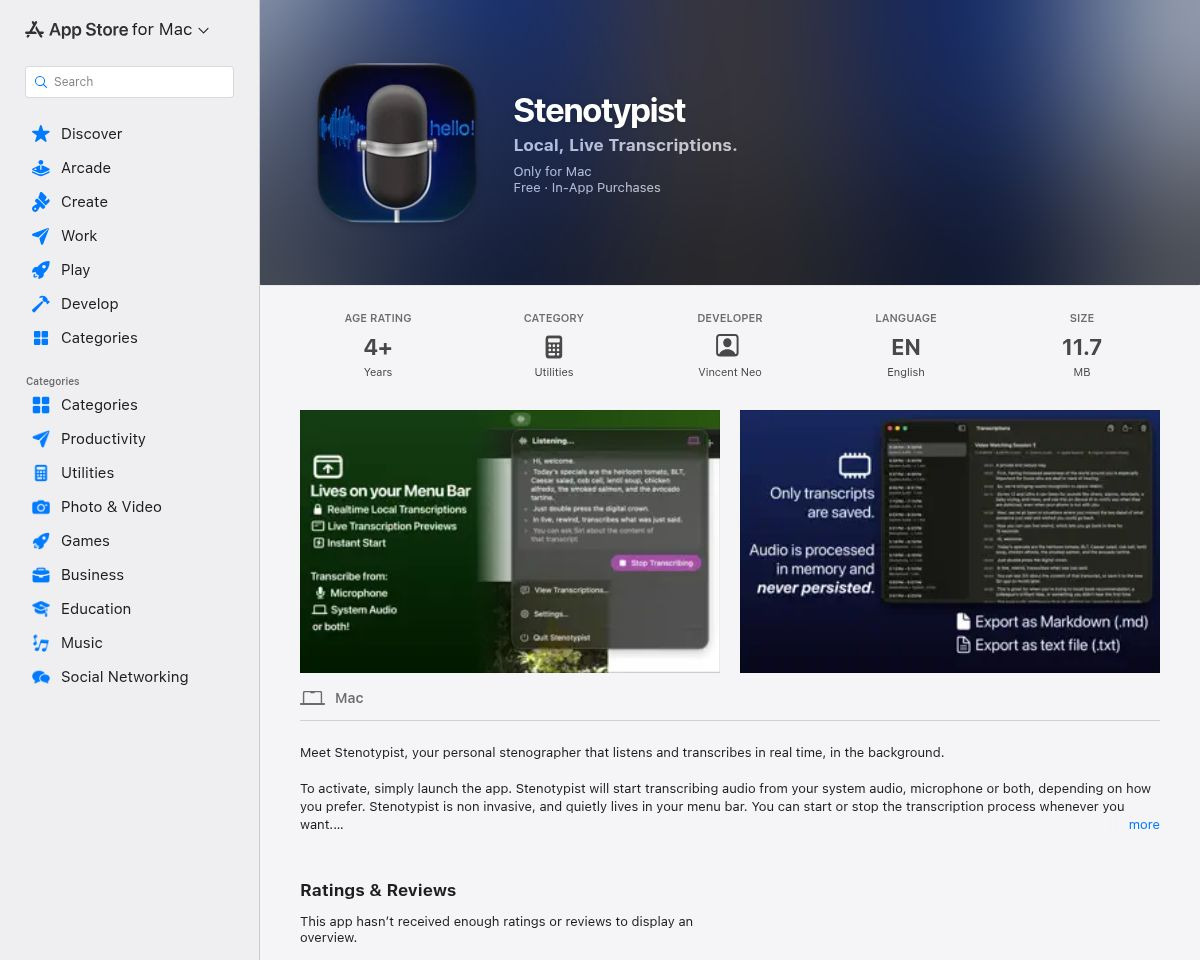The width and height of the screenshot is (1200, 960).
Task: Click the search magnifying glass icon
Action: click(41, 82)
